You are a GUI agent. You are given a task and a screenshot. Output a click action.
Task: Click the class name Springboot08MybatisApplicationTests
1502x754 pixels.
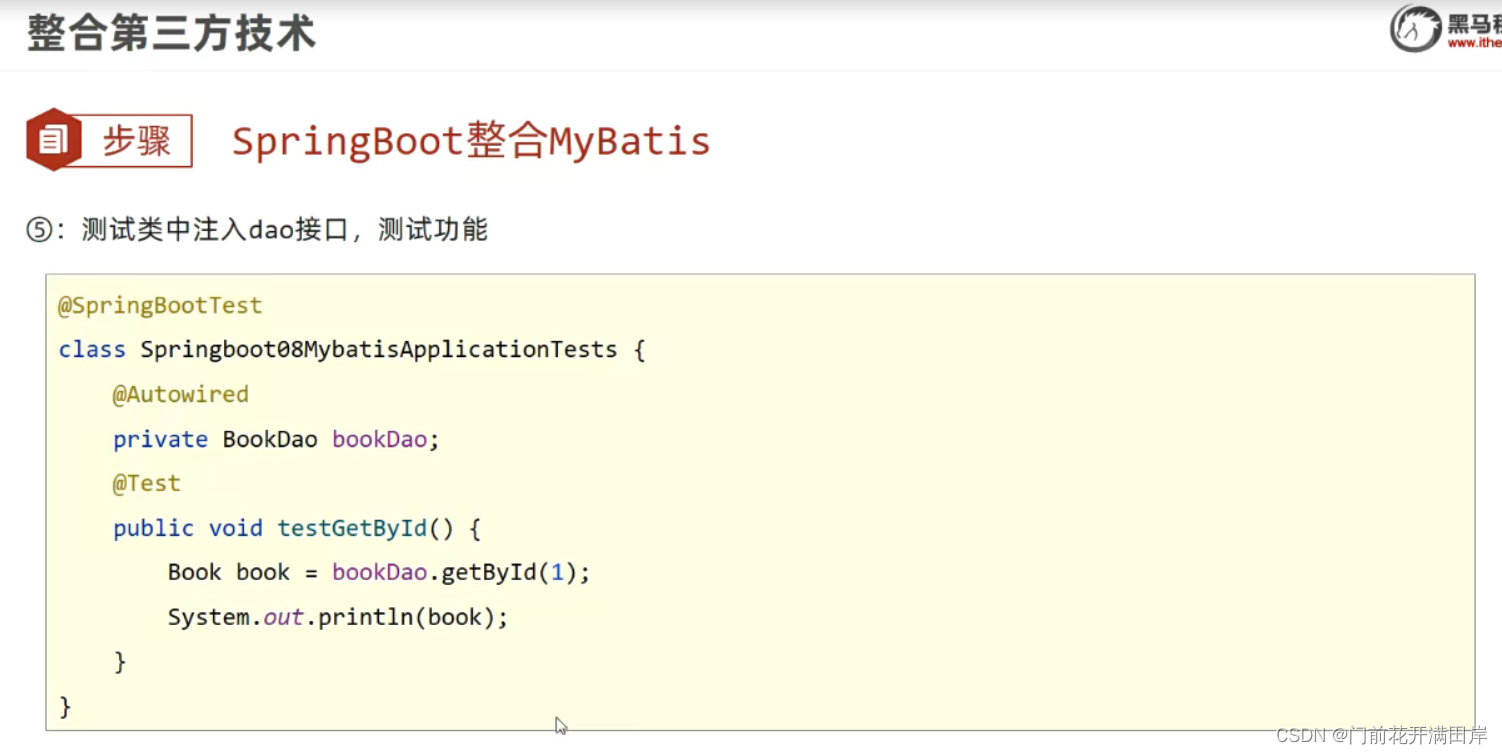pos(379,349)
